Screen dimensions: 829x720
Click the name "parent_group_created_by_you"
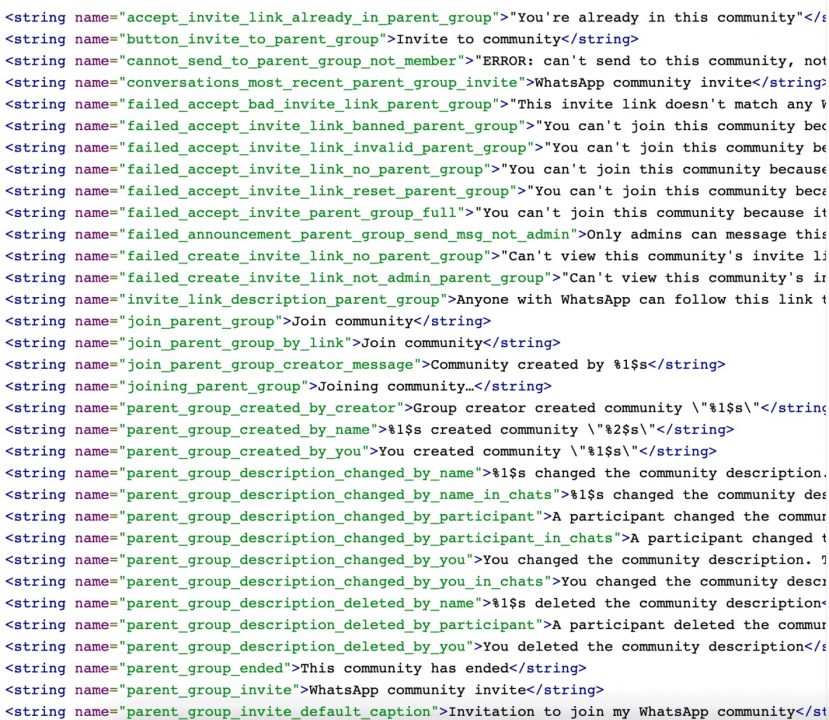click(244, 451)
